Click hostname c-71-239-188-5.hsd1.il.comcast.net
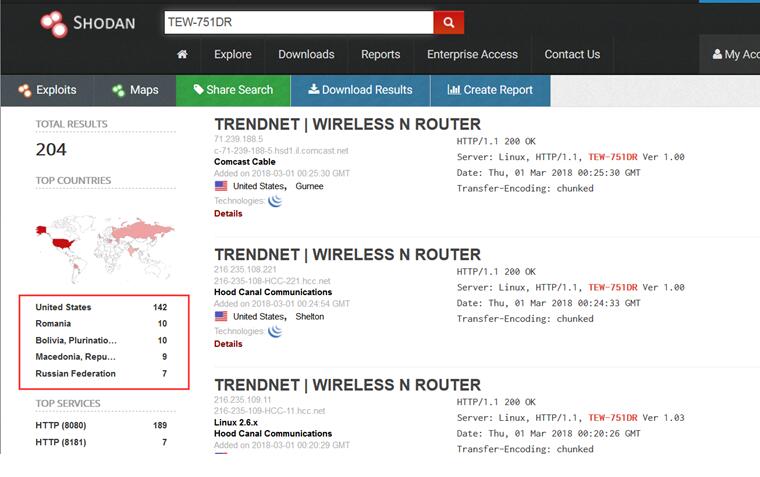 [281, 151]
